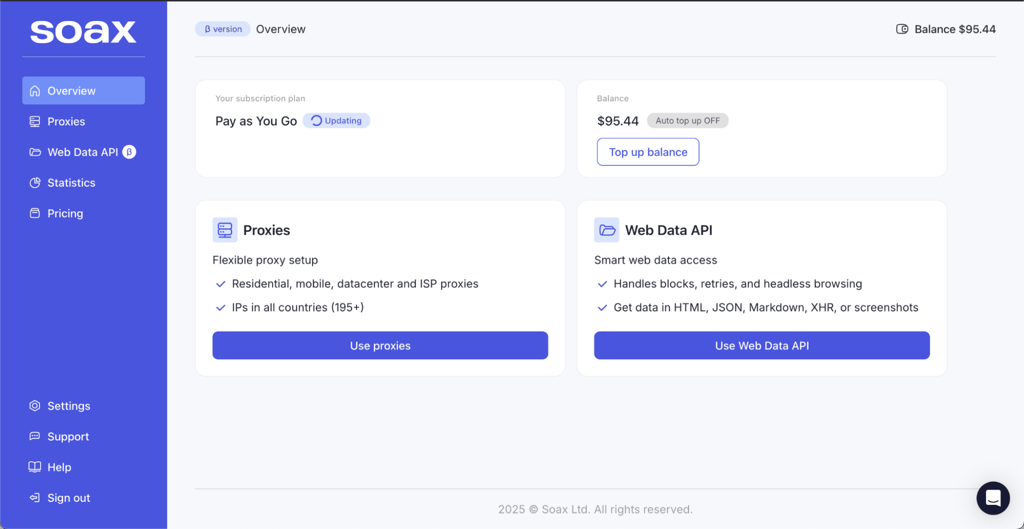
Task: Click Your subscription plan label
Action: click(x=260, y=99)
